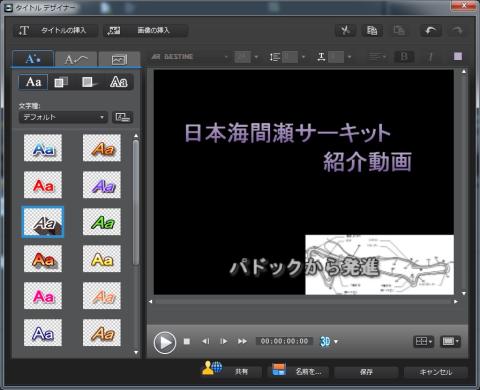Select the outlined Aa font face sub-tab

pos(119,82)
